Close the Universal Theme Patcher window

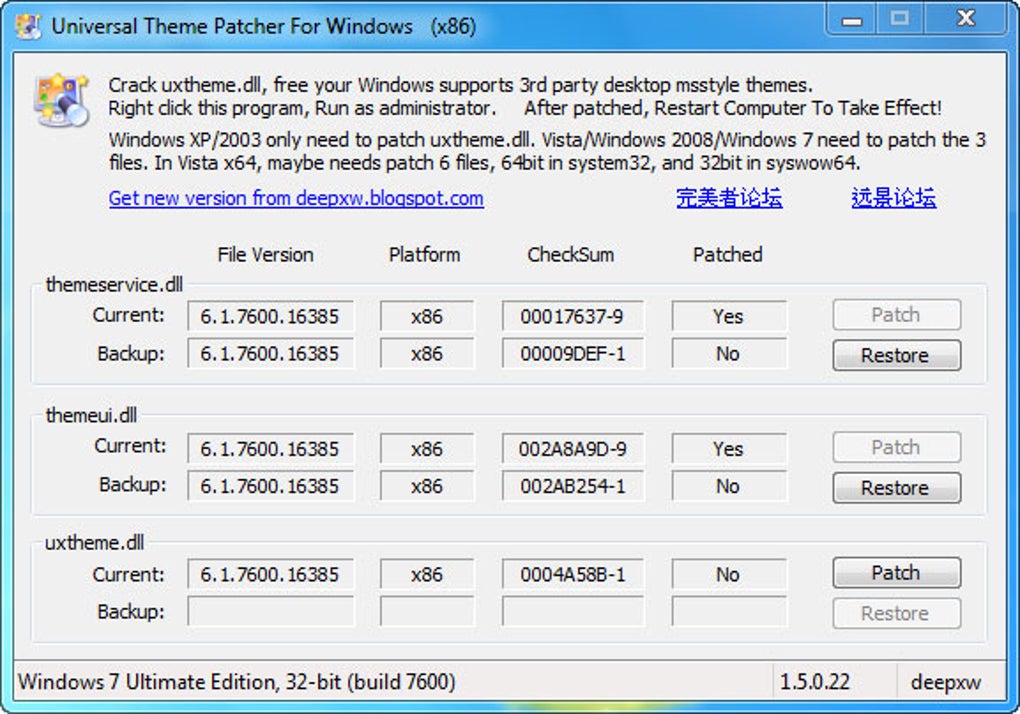967,18
